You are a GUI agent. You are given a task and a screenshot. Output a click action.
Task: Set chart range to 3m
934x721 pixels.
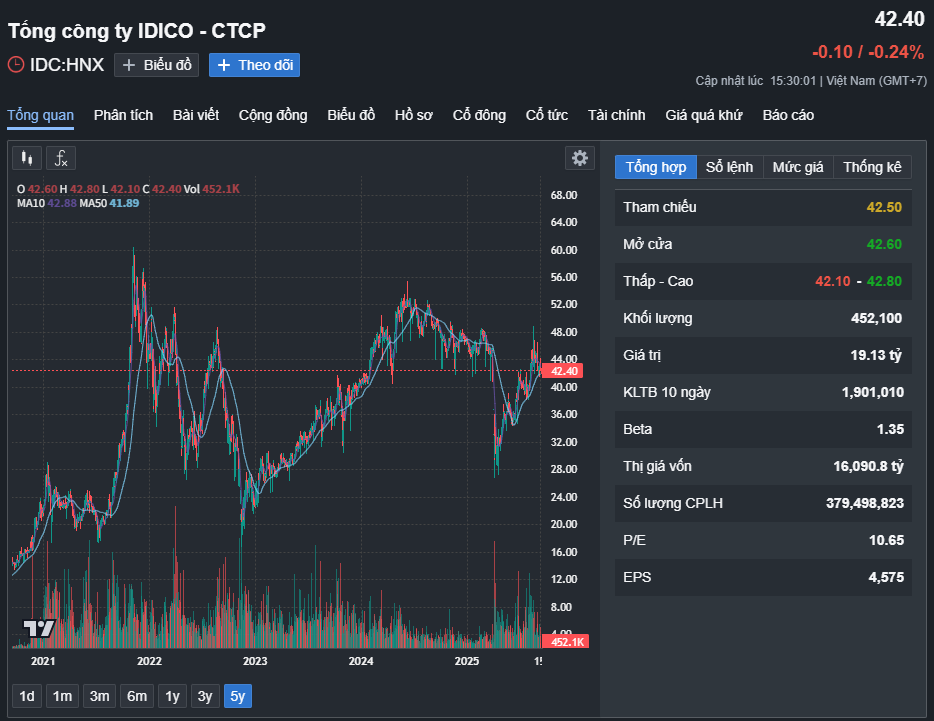pyautogui.click(x=99, y=696)
